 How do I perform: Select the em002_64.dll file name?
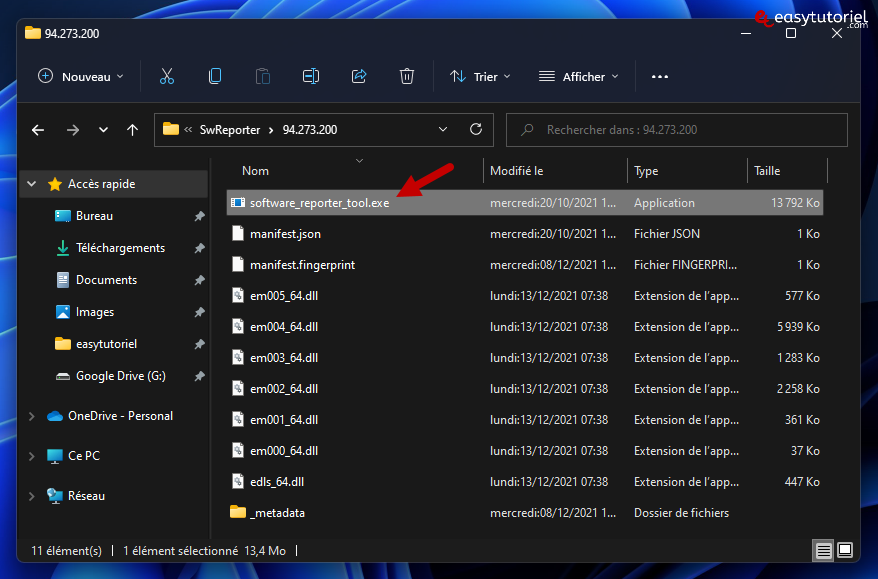point(284,389)
